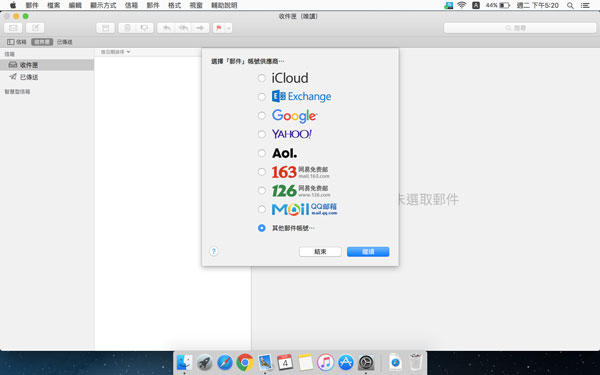The width and height of the screenshot is (600, 375).
Task: Click the Reply arrow toolbar icon
Action: point(166,28)
